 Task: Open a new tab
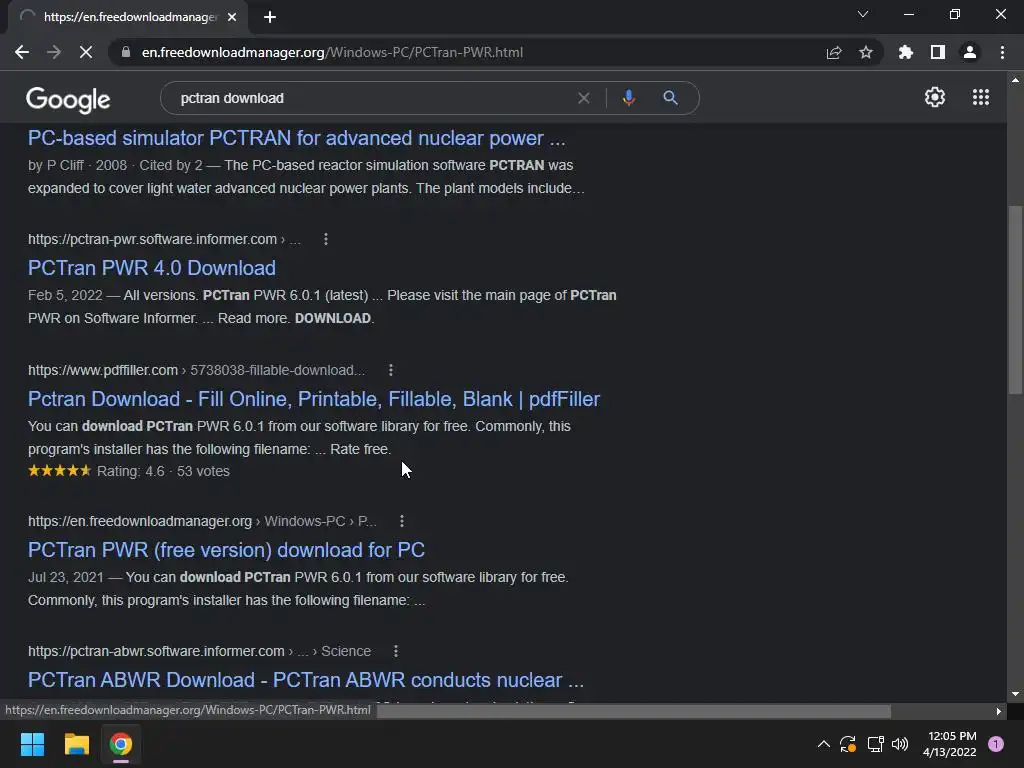(x=270, y=17)
